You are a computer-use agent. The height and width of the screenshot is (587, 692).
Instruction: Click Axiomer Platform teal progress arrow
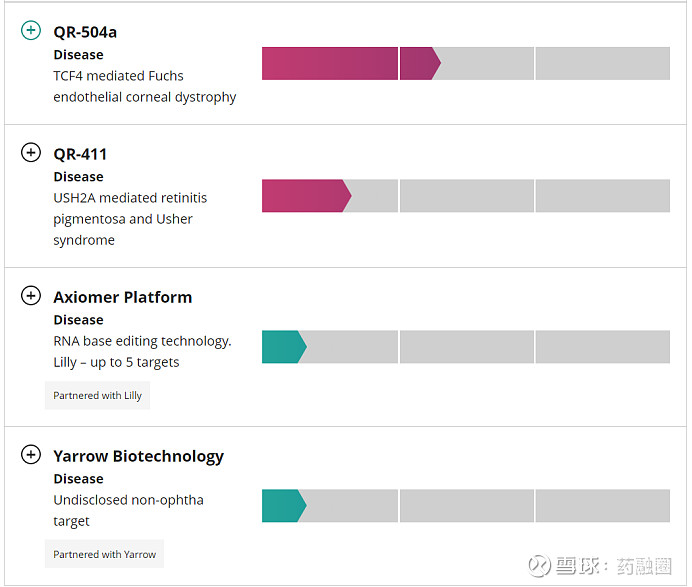click(x=284, y=347)
